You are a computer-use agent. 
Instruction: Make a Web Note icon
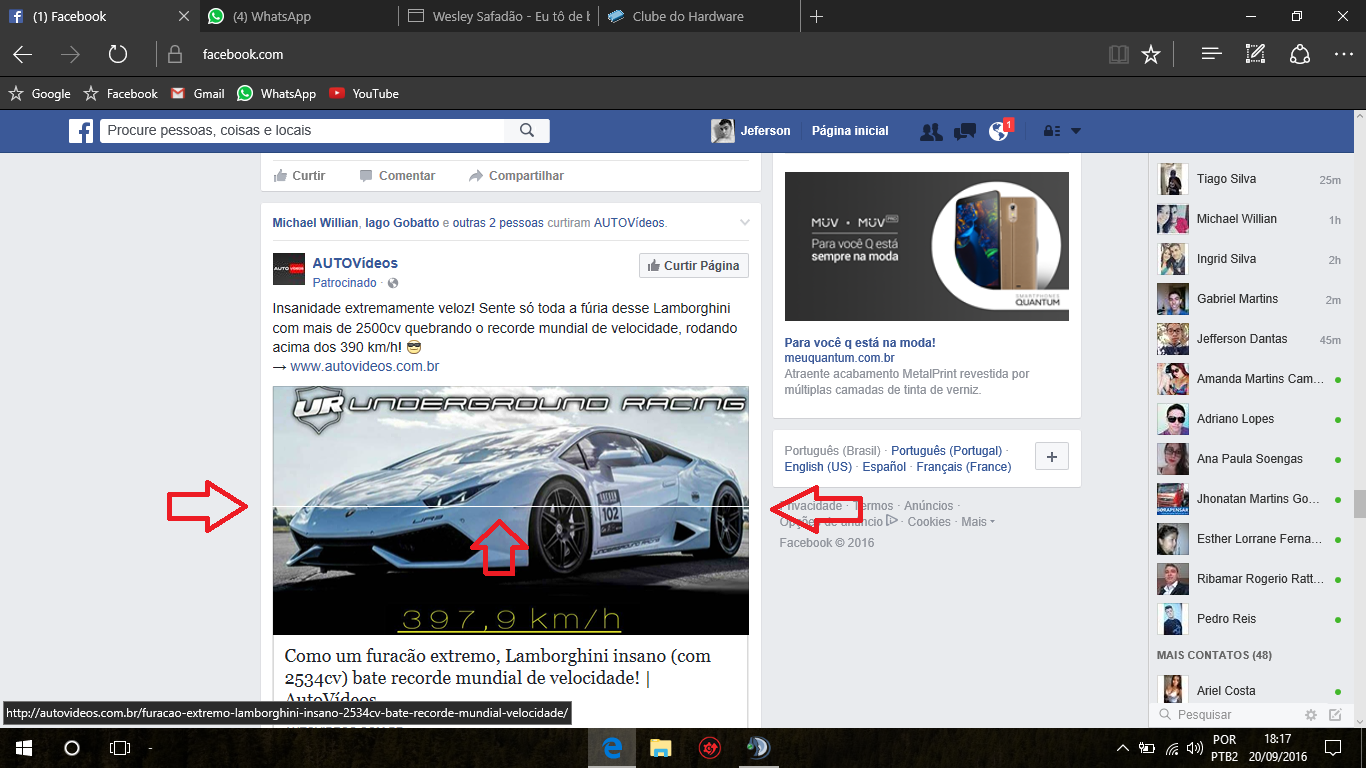[1255, 55]
